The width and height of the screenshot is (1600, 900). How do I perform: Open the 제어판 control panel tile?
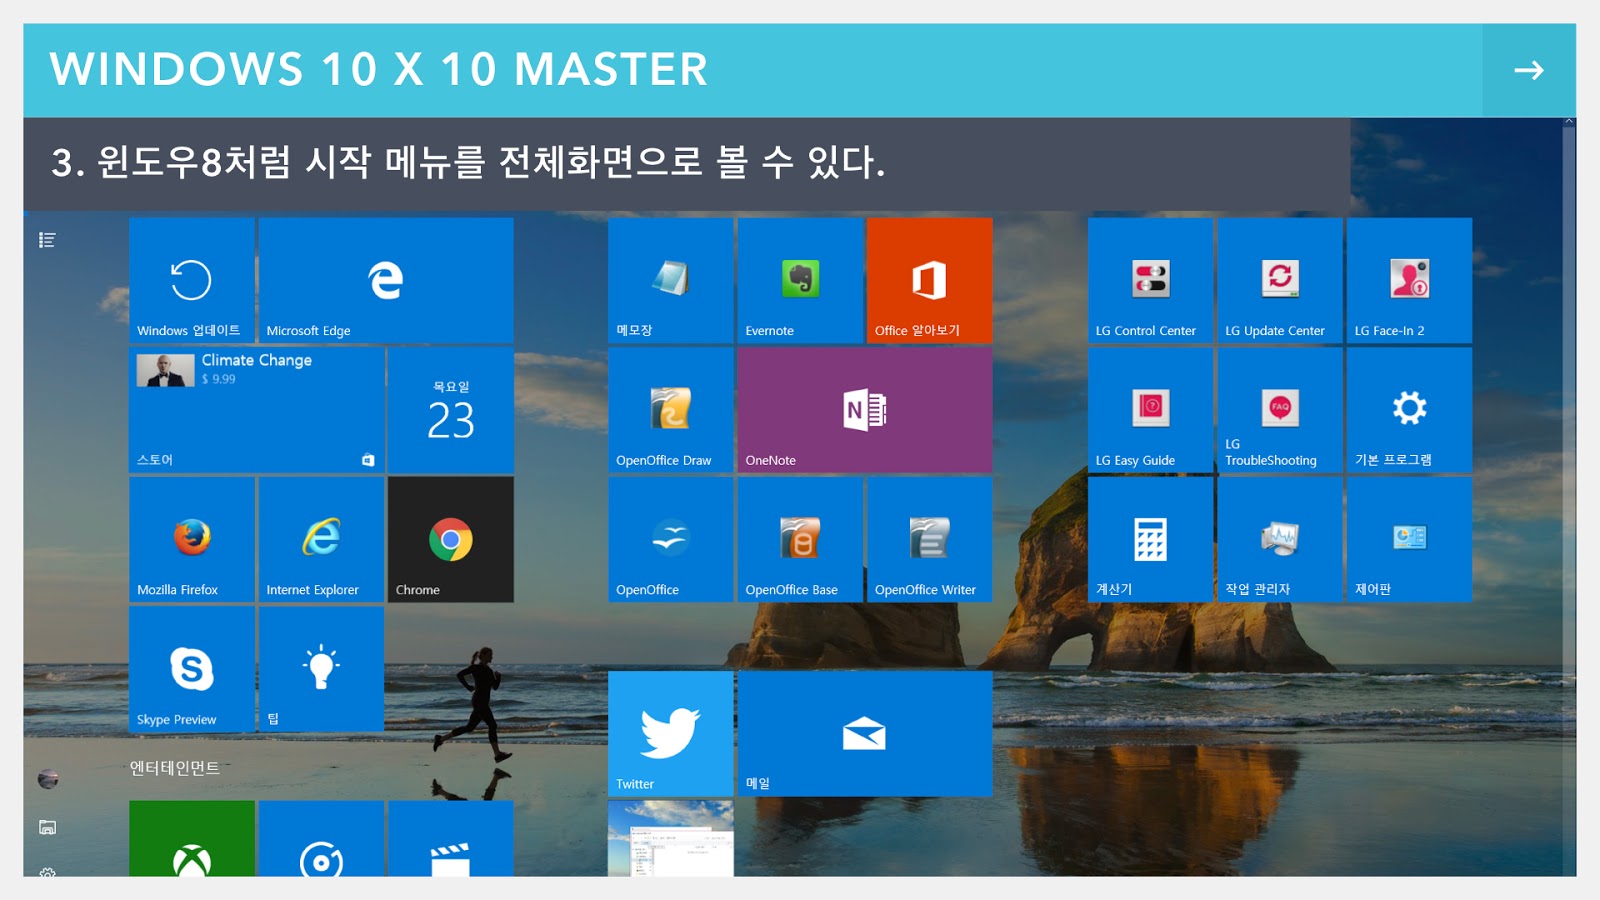(1410, 540)
